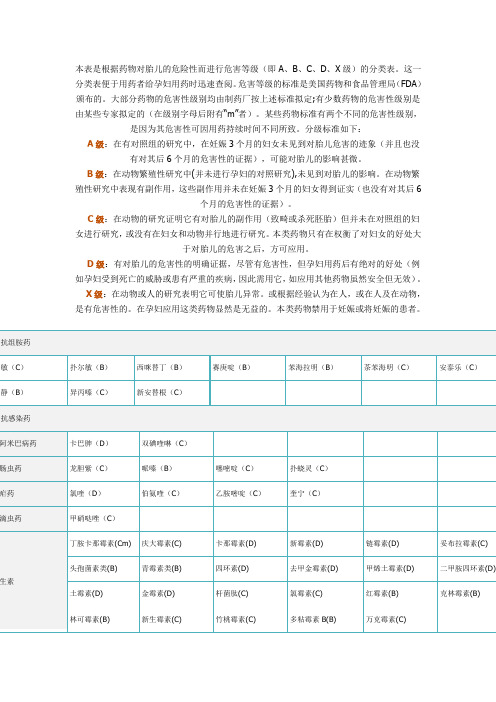Select the cell '红霉素(B)'
The height and width of the screenshot is (702, 496).
pyautogui.click(x=382, y=594)
